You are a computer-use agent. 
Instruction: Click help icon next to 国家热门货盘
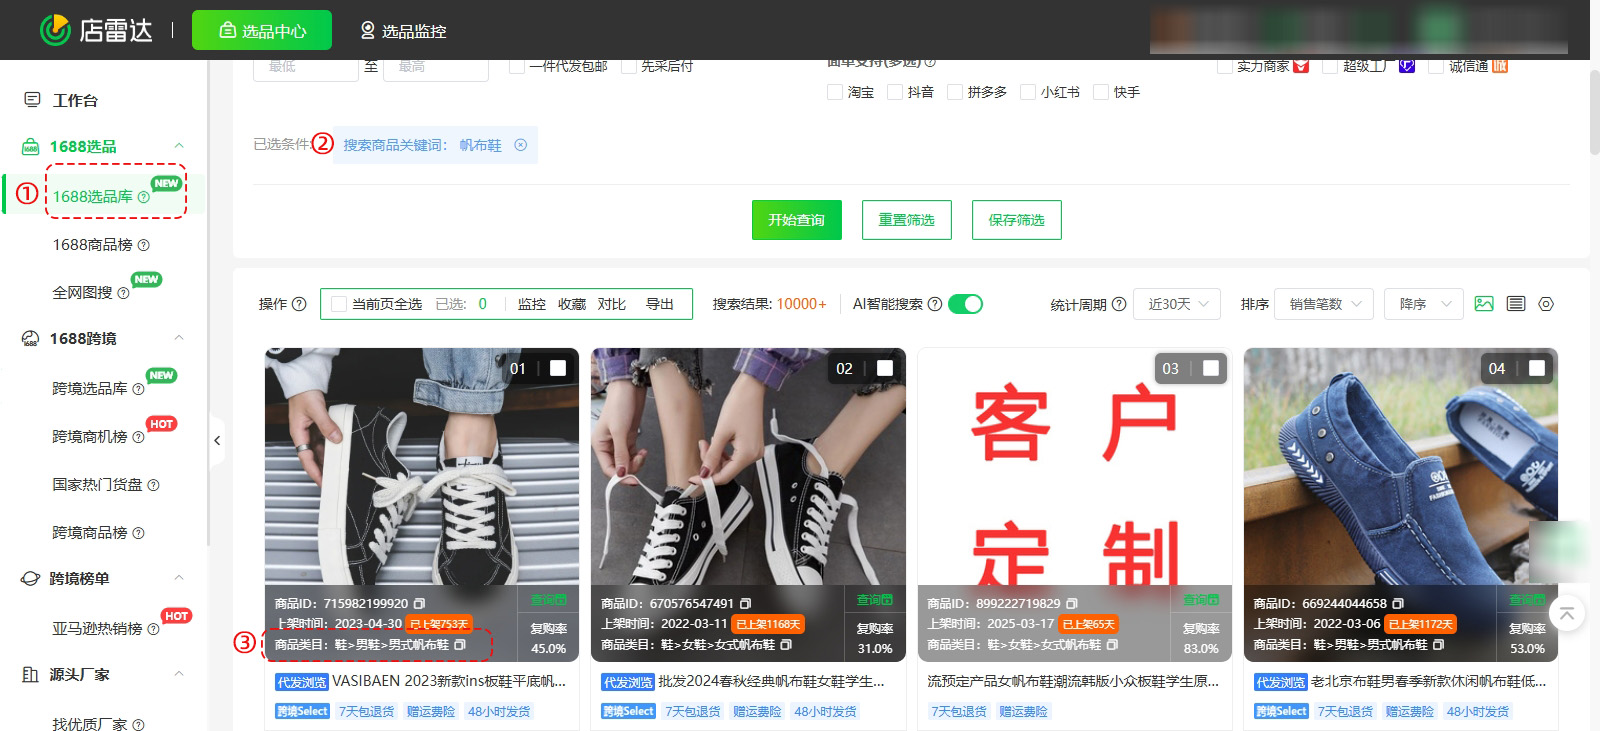pos(153,485)
